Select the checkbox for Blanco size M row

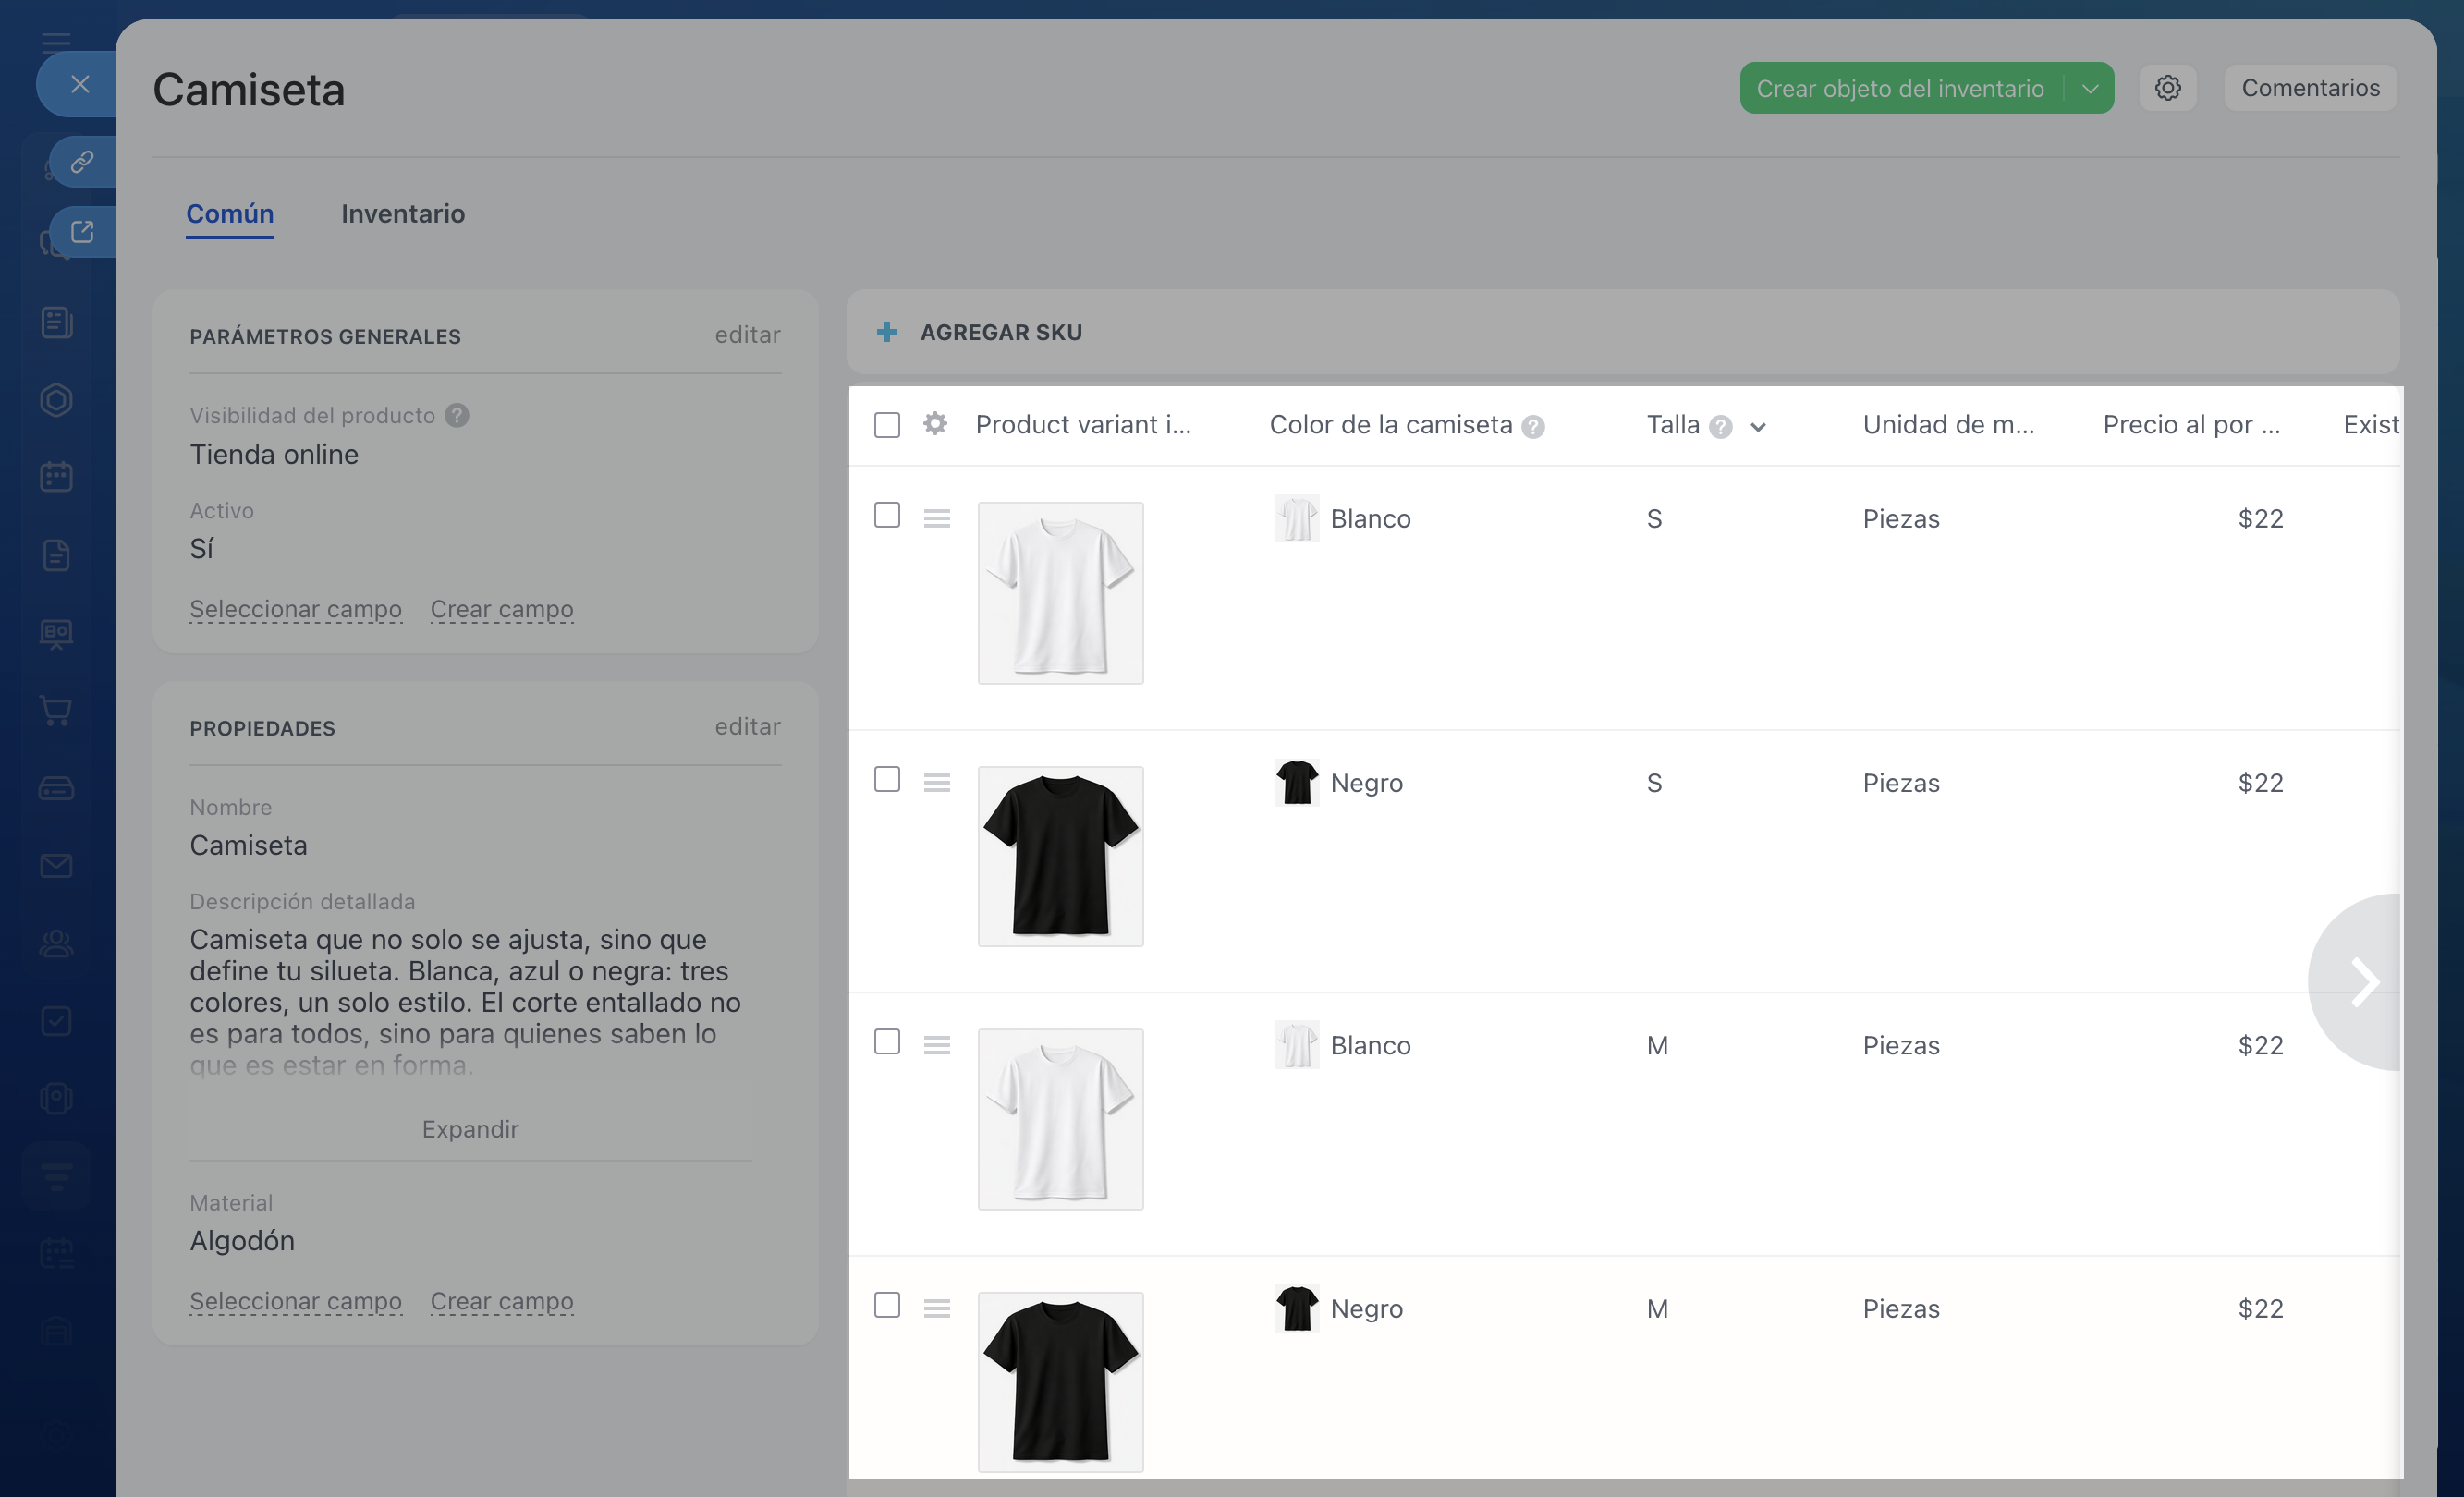click(887, 1042)
